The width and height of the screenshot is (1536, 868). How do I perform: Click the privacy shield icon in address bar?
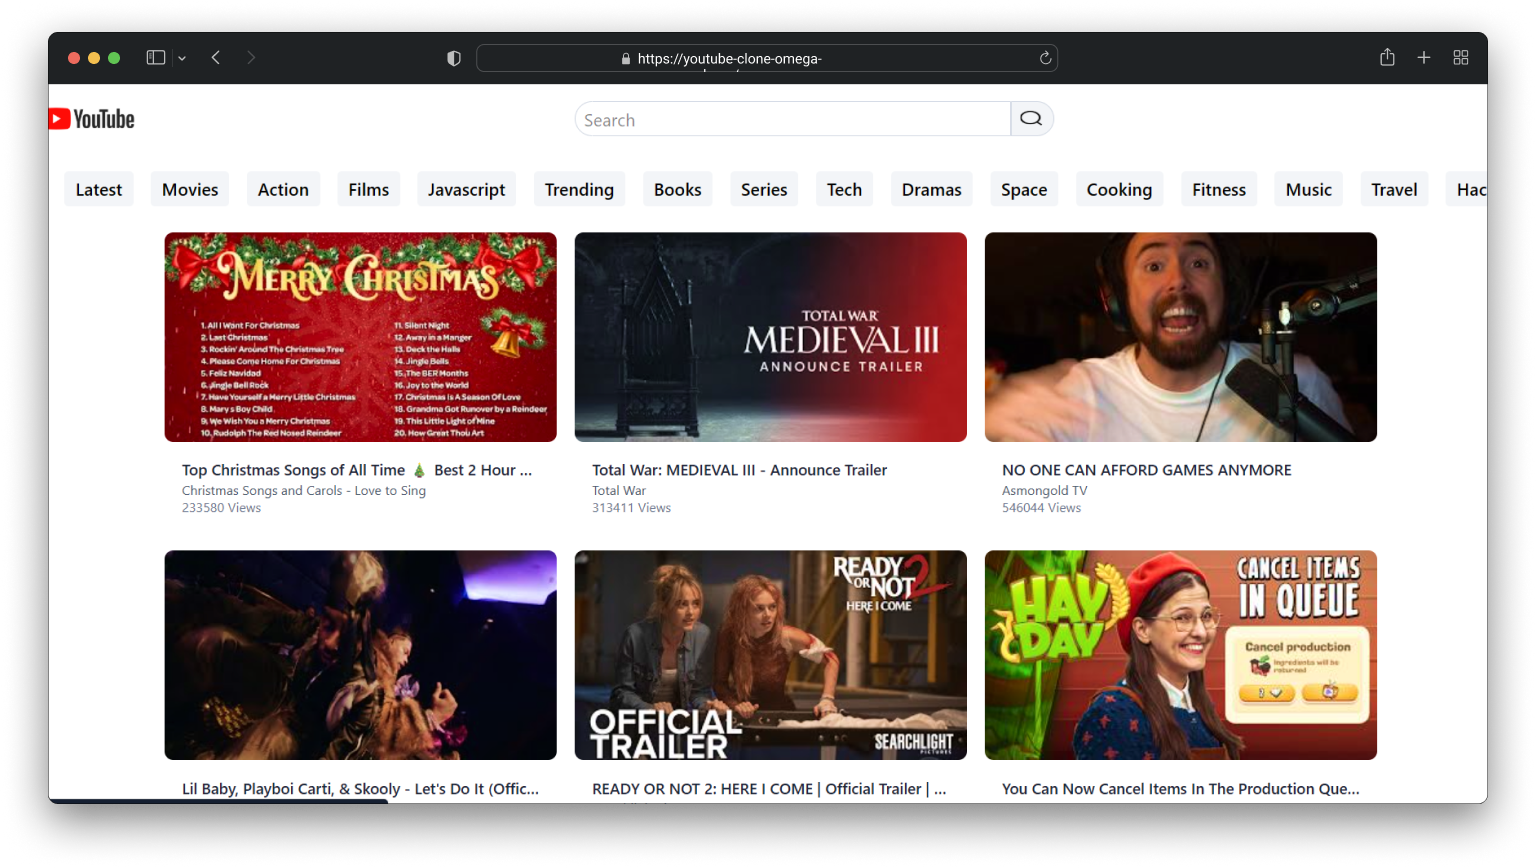453,57
